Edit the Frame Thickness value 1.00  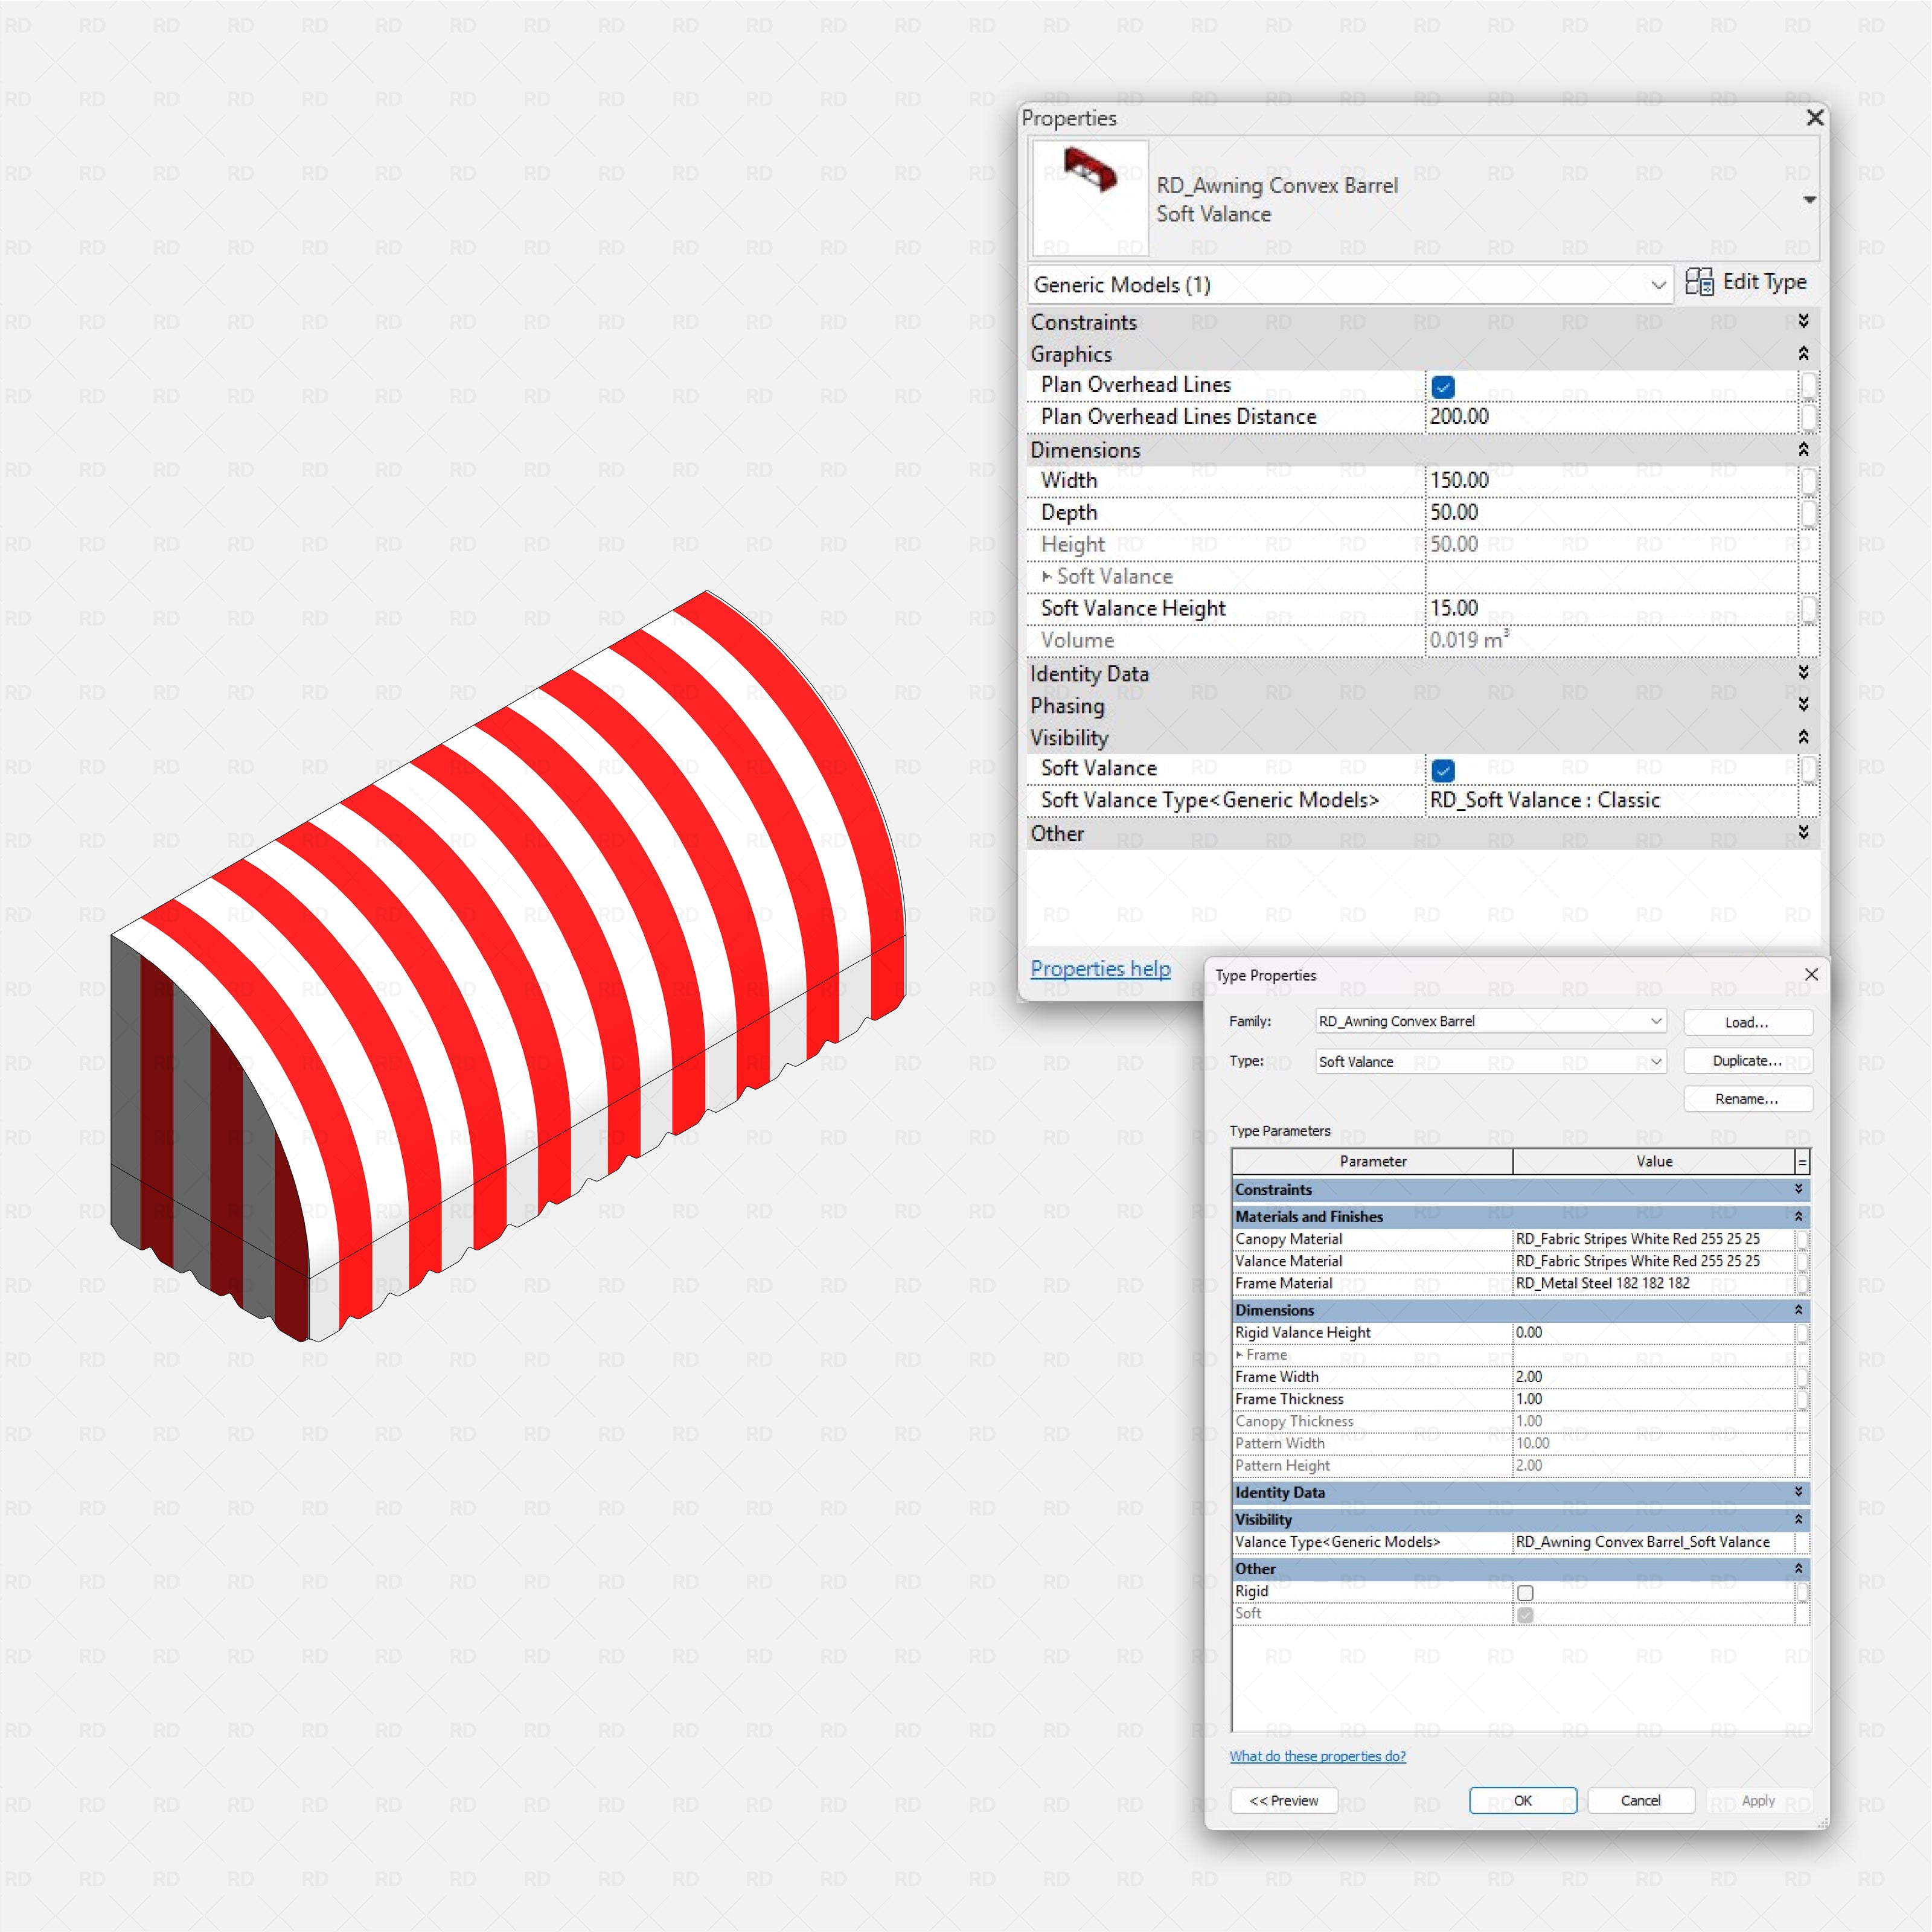coord(1654,1399)
